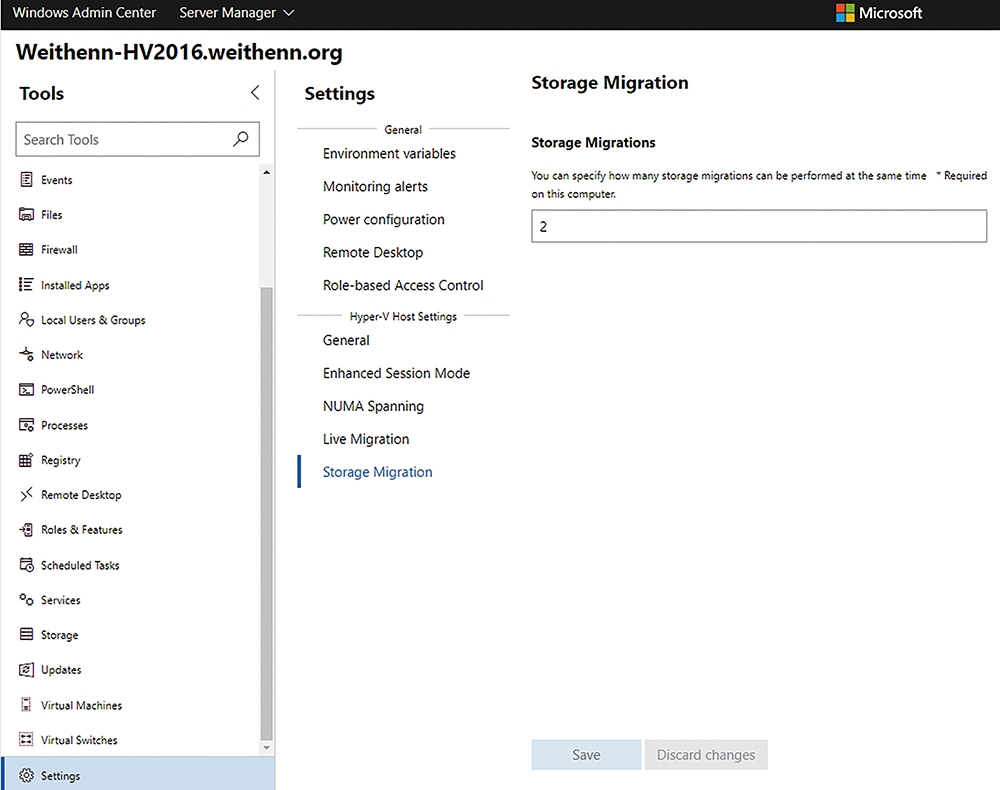Focus the Search Tools field

(x=137, y=139)
